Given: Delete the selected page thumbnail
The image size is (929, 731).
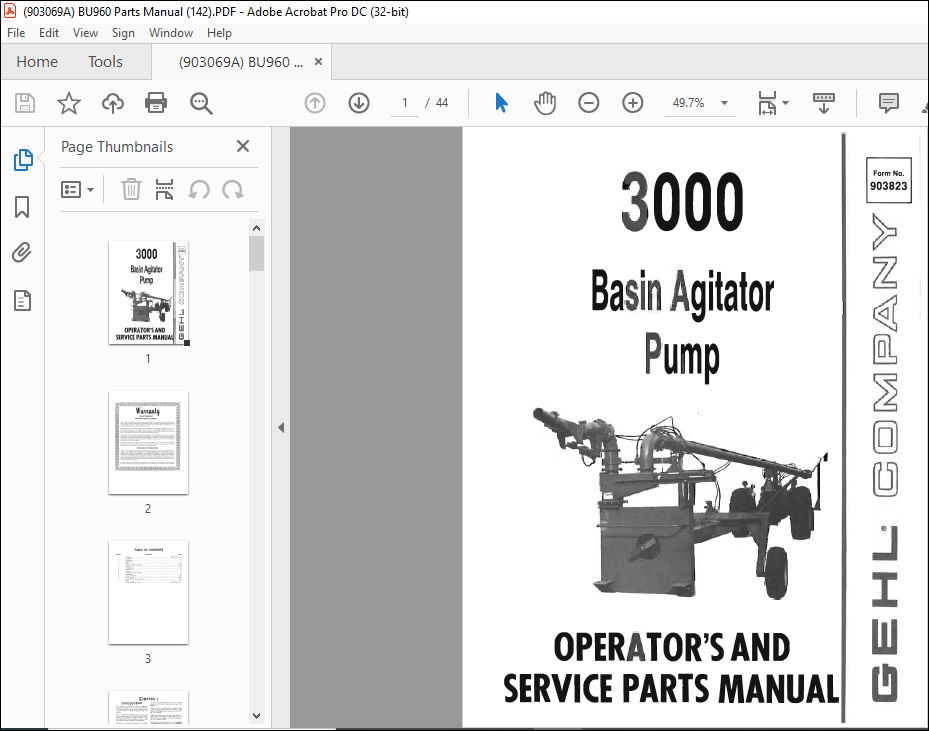Looking at the screenshot, I should 131,189.
